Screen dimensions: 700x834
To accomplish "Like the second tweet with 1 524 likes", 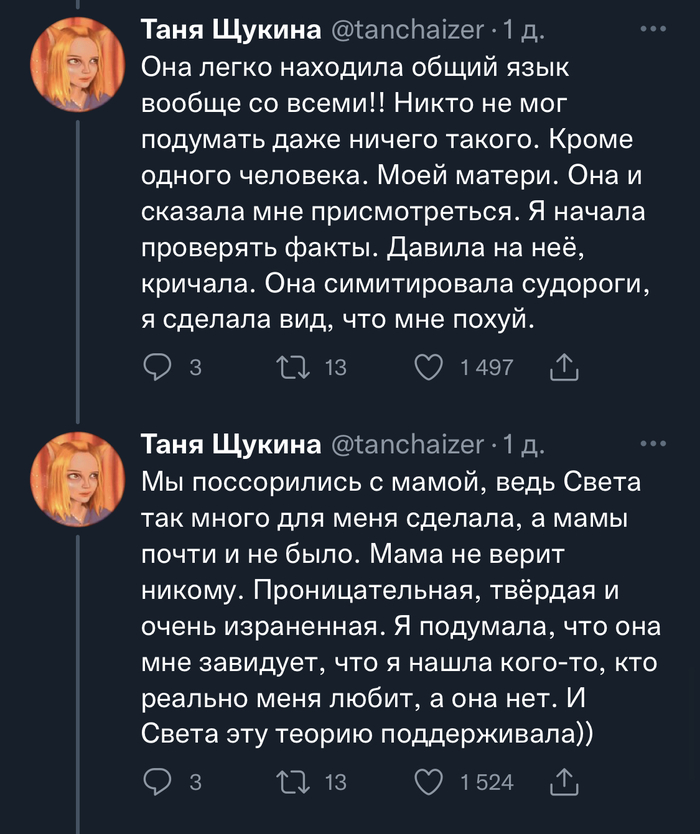I will (429, 782).
